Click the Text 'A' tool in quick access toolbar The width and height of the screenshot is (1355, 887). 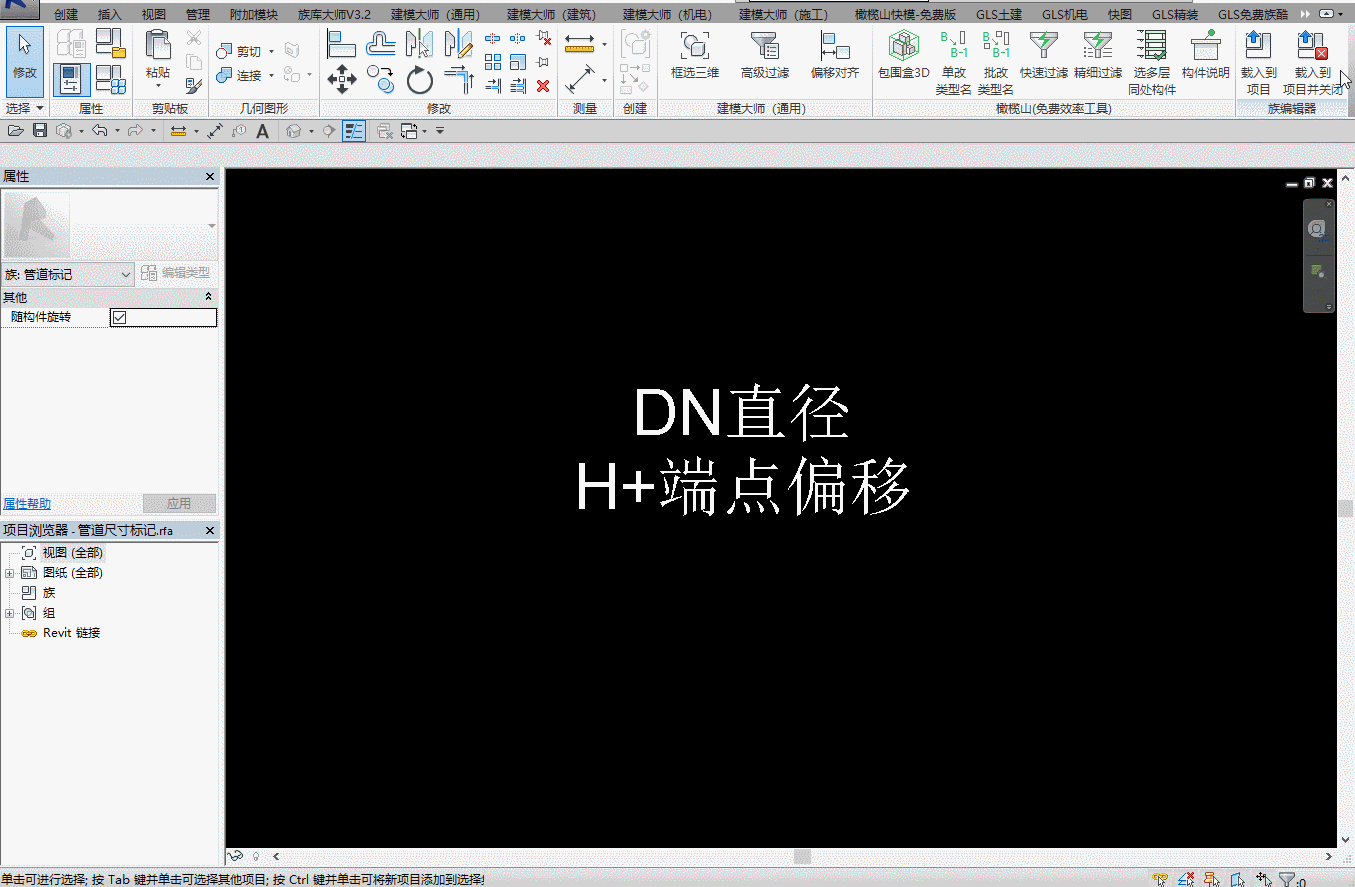click(263, 131)
